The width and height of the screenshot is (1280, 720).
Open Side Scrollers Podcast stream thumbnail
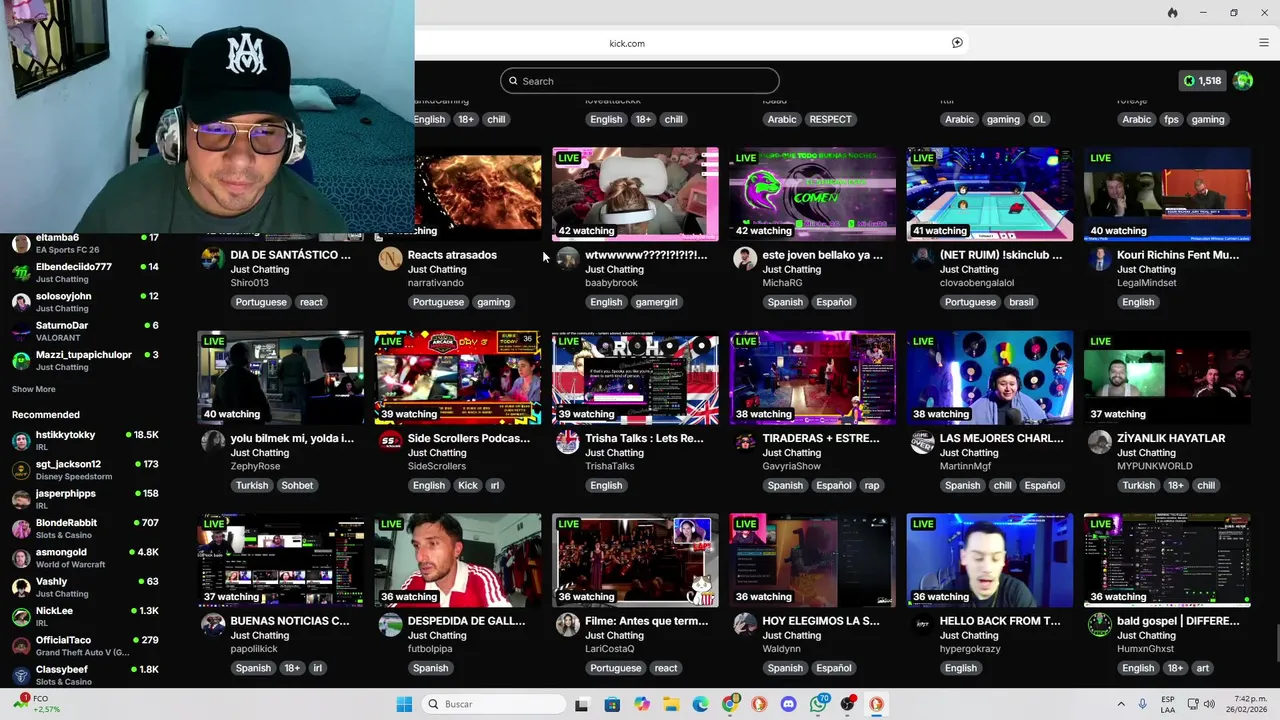click(x=458, y=378)
